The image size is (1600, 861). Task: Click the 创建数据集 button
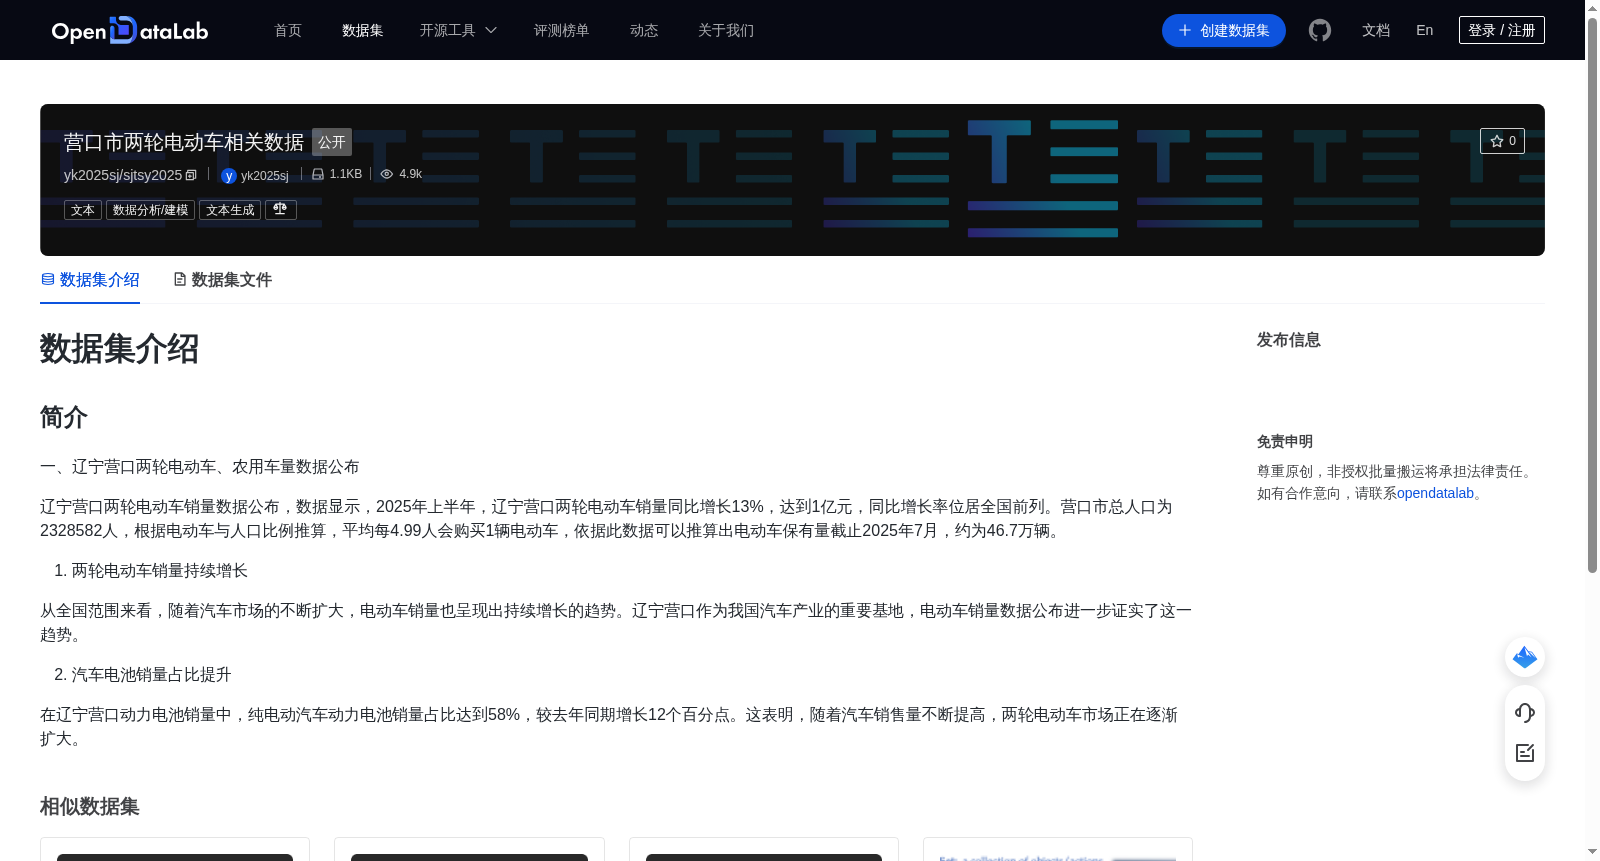coord(1223,30)
